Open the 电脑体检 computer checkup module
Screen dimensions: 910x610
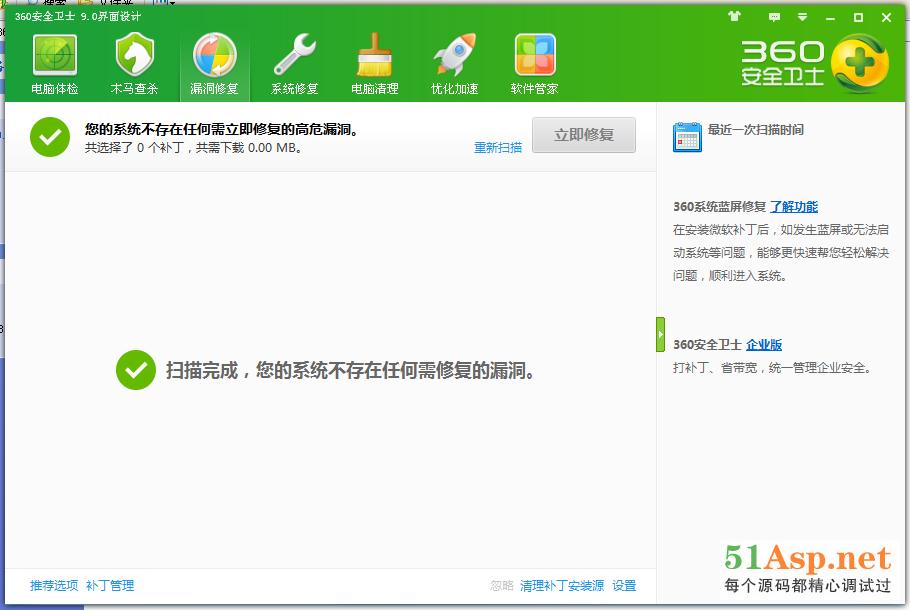pyautogui.click(x=55, y=64)
